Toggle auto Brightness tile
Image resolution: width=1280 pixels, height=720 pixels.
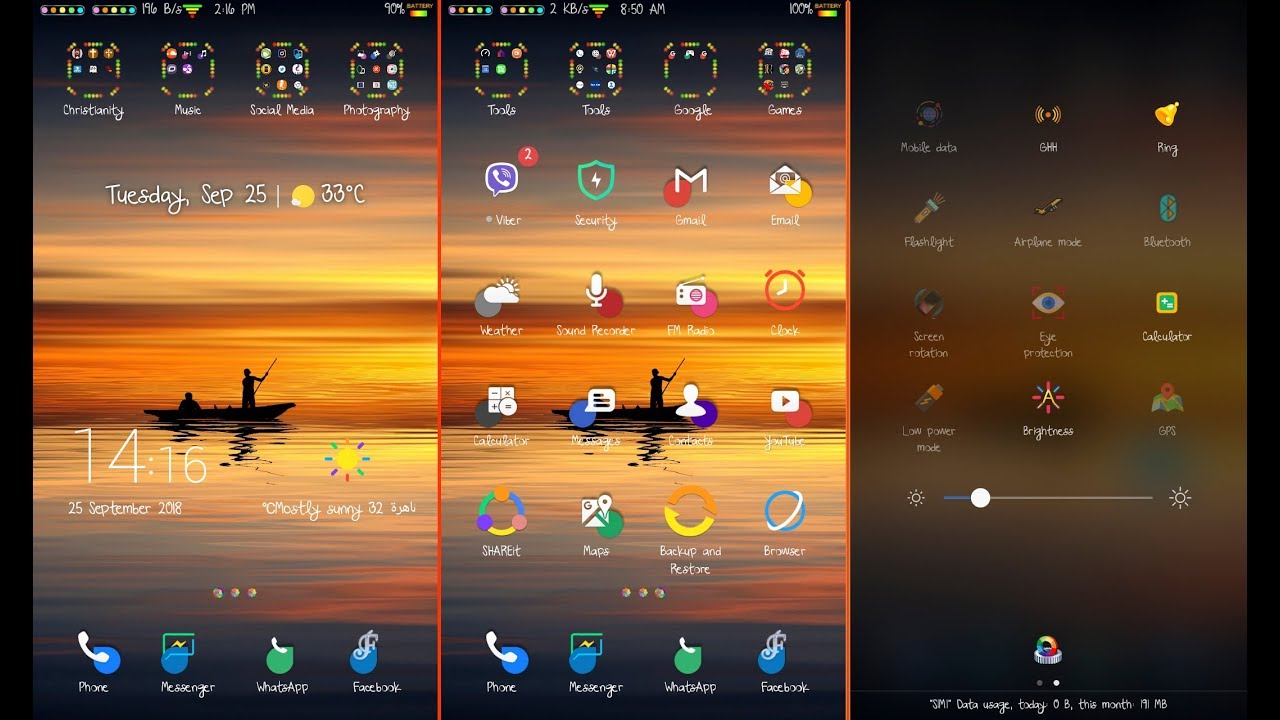tap(1048, 397)
